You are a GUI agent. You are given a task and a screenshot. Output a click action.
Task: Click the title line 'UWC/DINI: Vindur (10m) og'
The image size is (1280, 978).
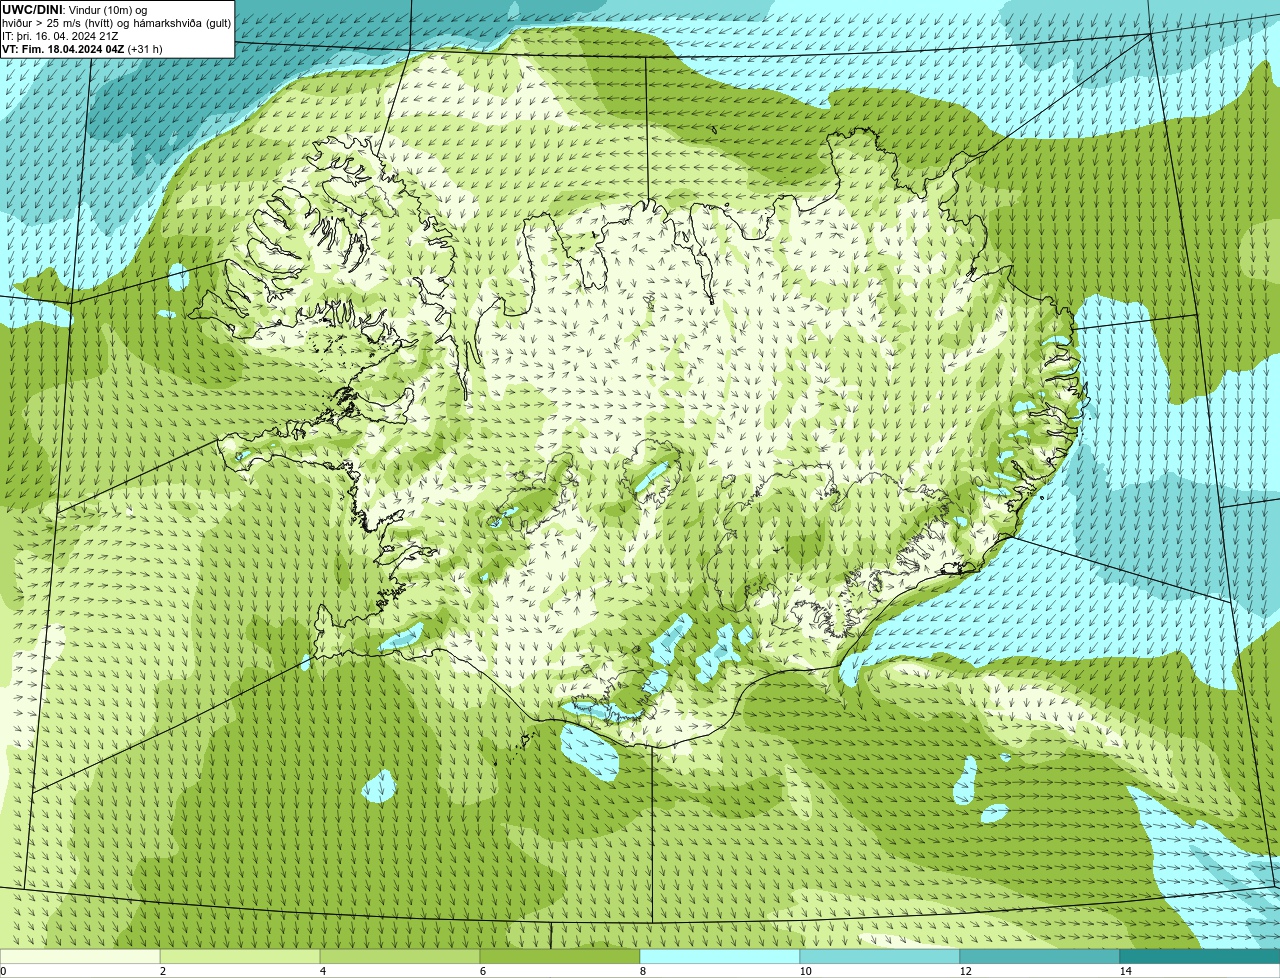click(x=75, y=10)
